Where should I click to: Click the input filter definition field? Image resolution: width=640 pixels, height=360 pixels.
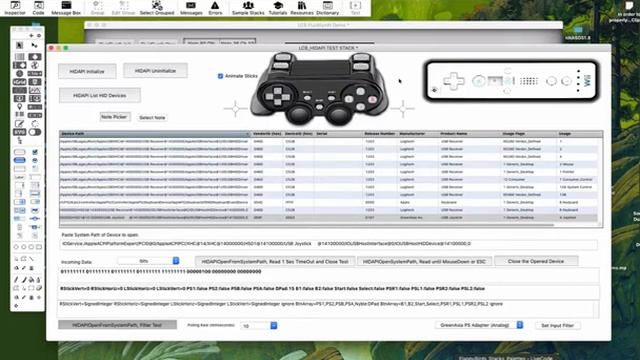coord(329,309)
